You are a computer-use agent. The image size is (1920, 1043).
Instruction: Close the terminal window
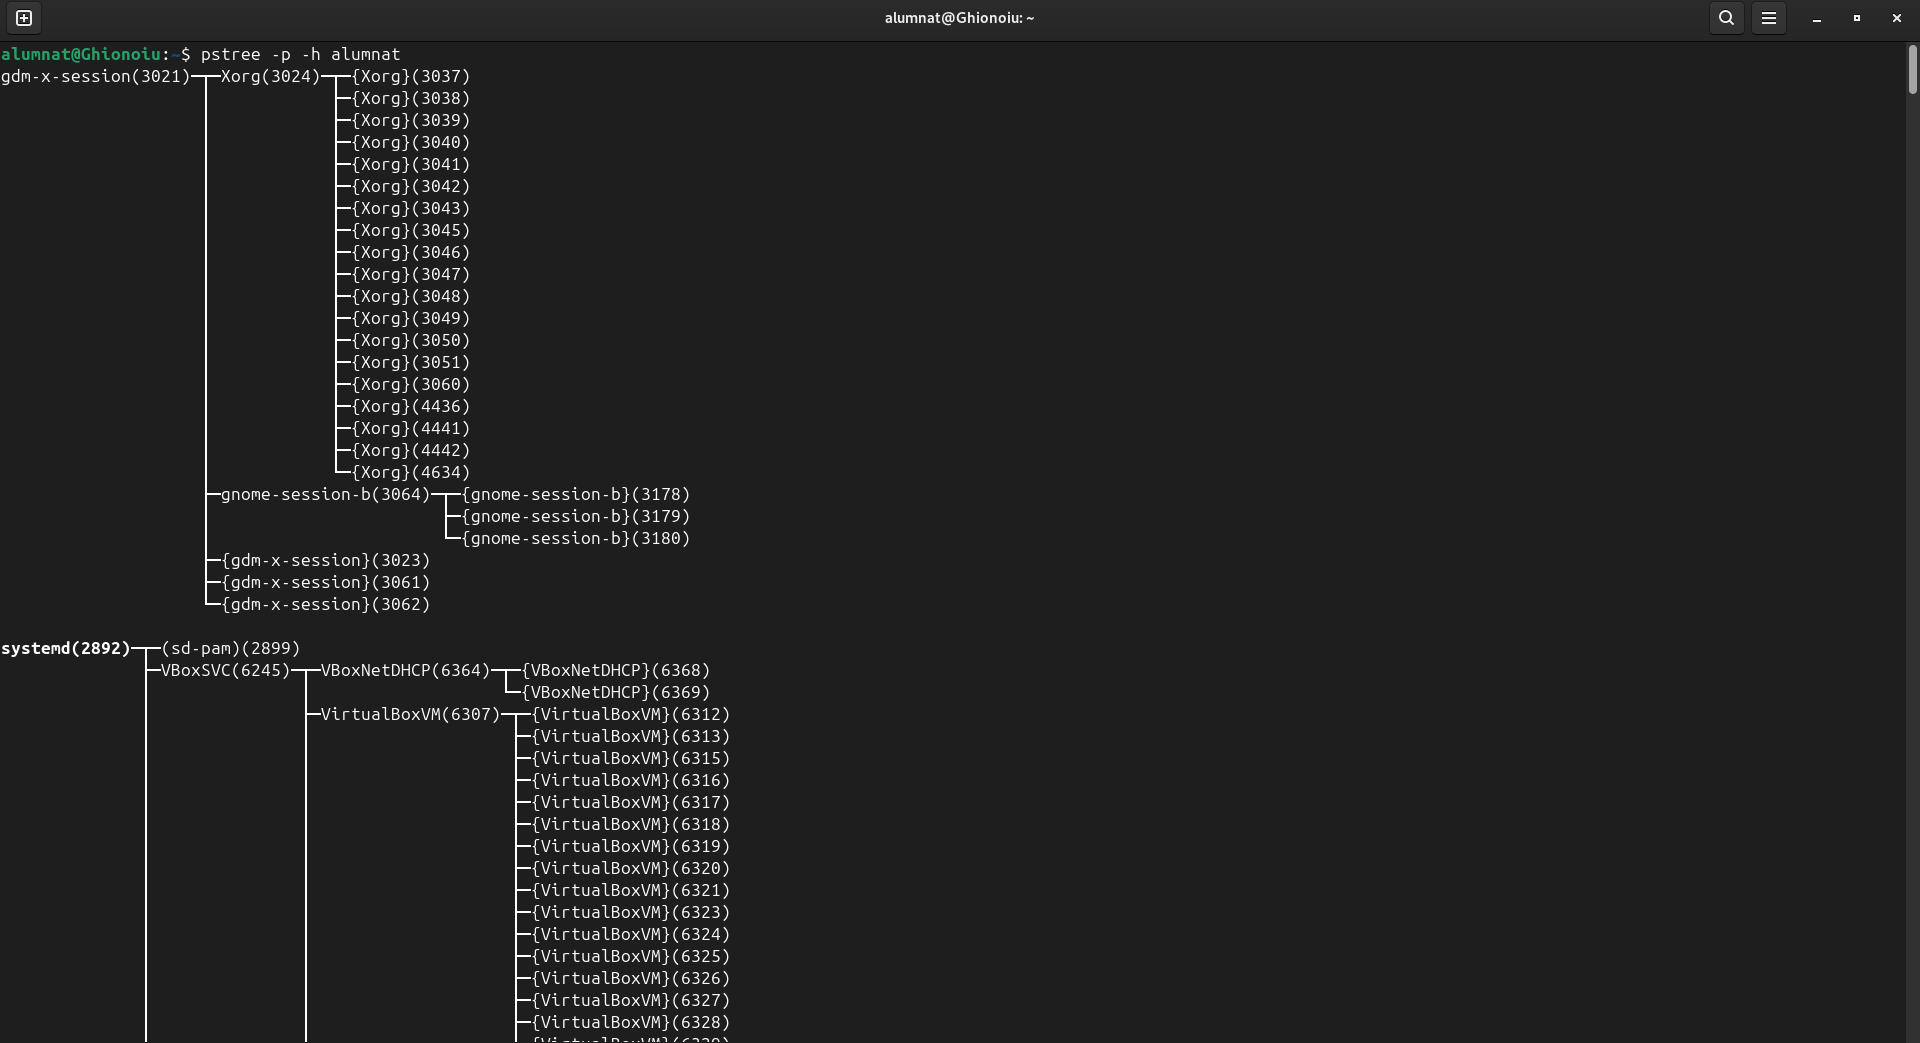[1896, 18]
